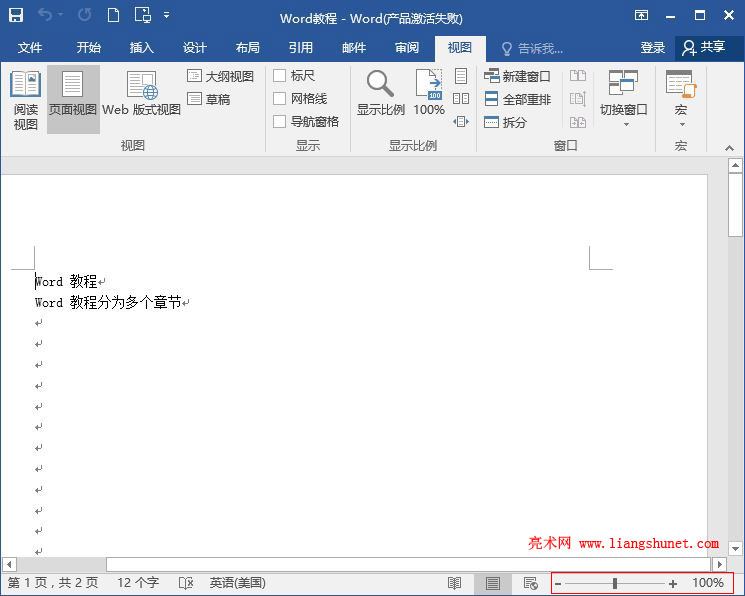Screen dimensions: 745x596
Task: Open the 显示比例 zoom dialog
Action: 380,94
